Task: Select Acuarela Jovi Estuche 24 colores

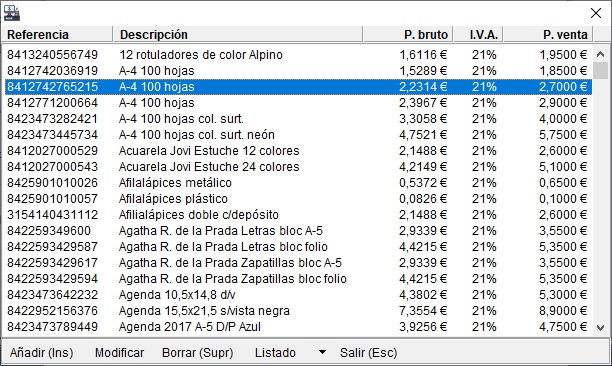Action: (299, 167)
